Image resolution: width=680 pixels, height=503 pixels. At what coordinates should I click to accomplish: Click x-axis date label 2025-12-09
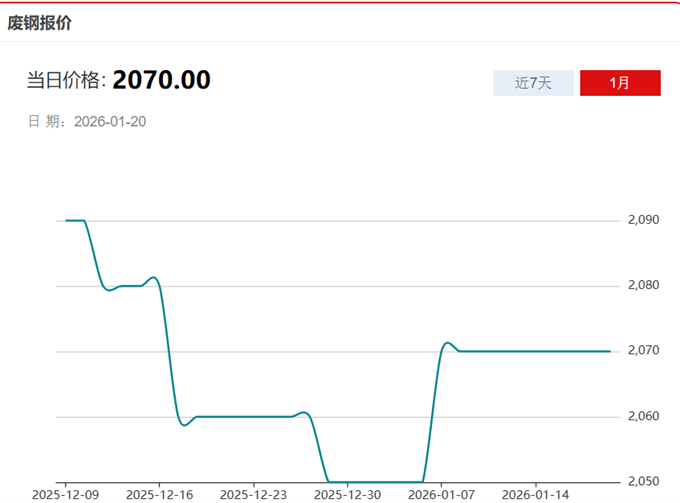pos(66,494)
